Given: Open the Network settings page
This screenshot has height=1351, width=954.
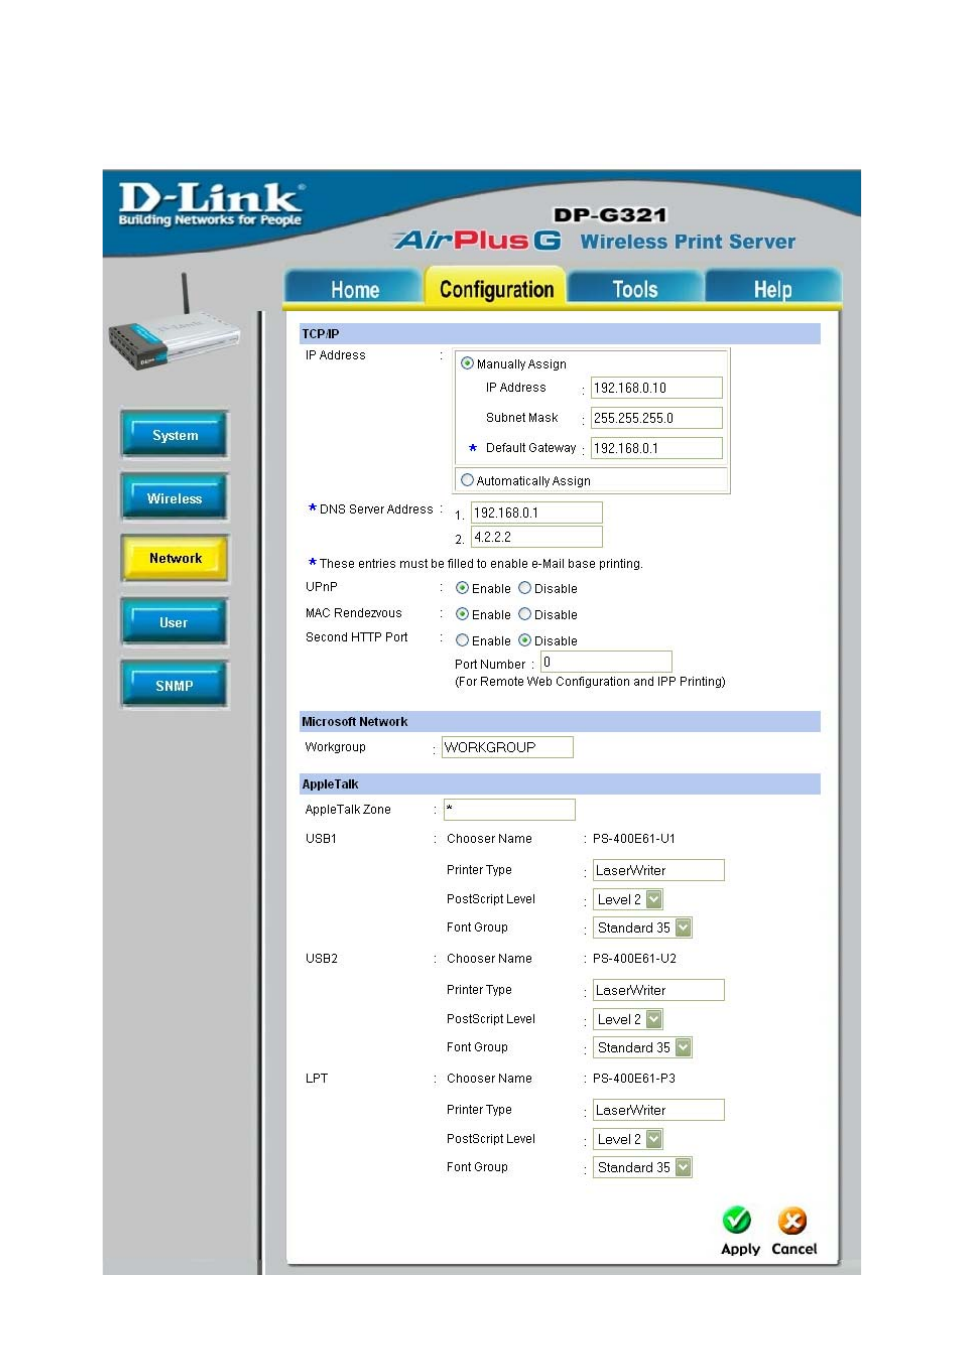Looking at the screenshot, I should (x=175, y=558).
